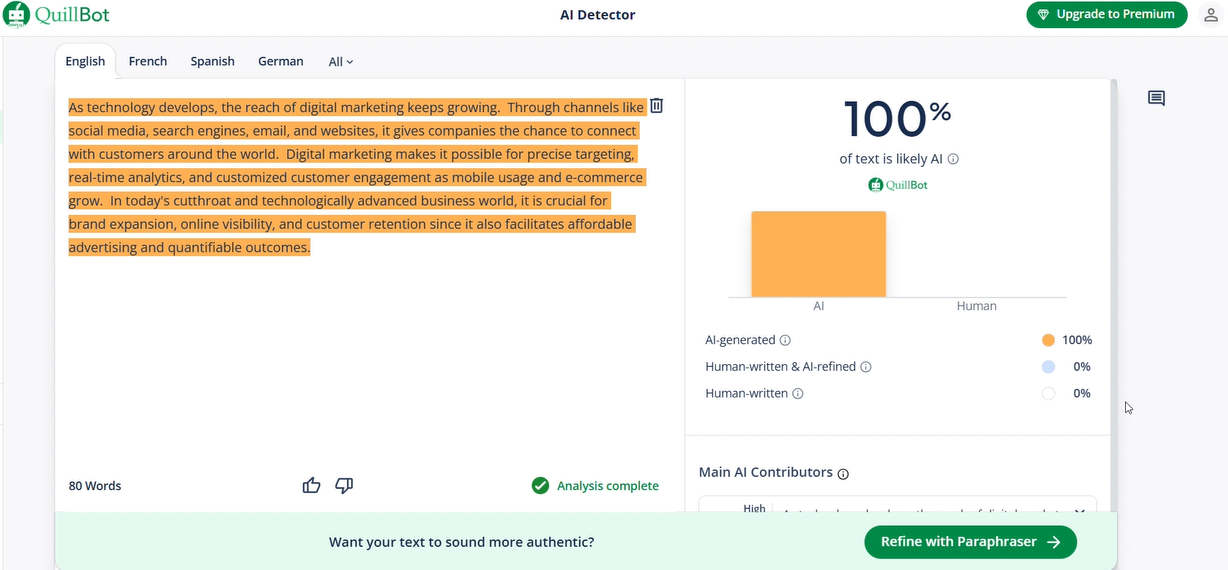This screenshot has height=570, width=1228.
Task: Click the 0% value beside Human-written & AI-refined
Action: (1081, 367)
